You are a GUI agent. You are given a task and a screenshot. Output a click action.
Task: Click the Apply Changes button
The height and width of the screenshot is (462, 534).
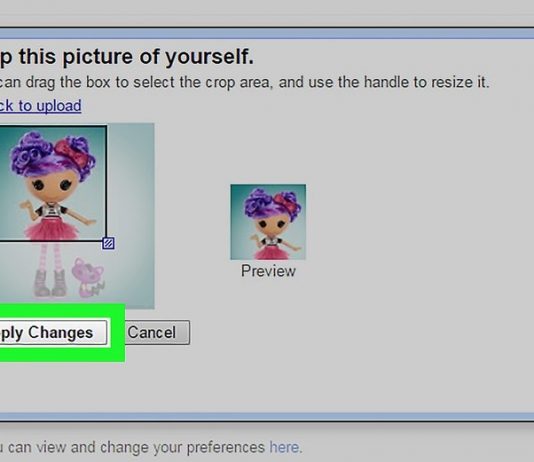point(53,333)
